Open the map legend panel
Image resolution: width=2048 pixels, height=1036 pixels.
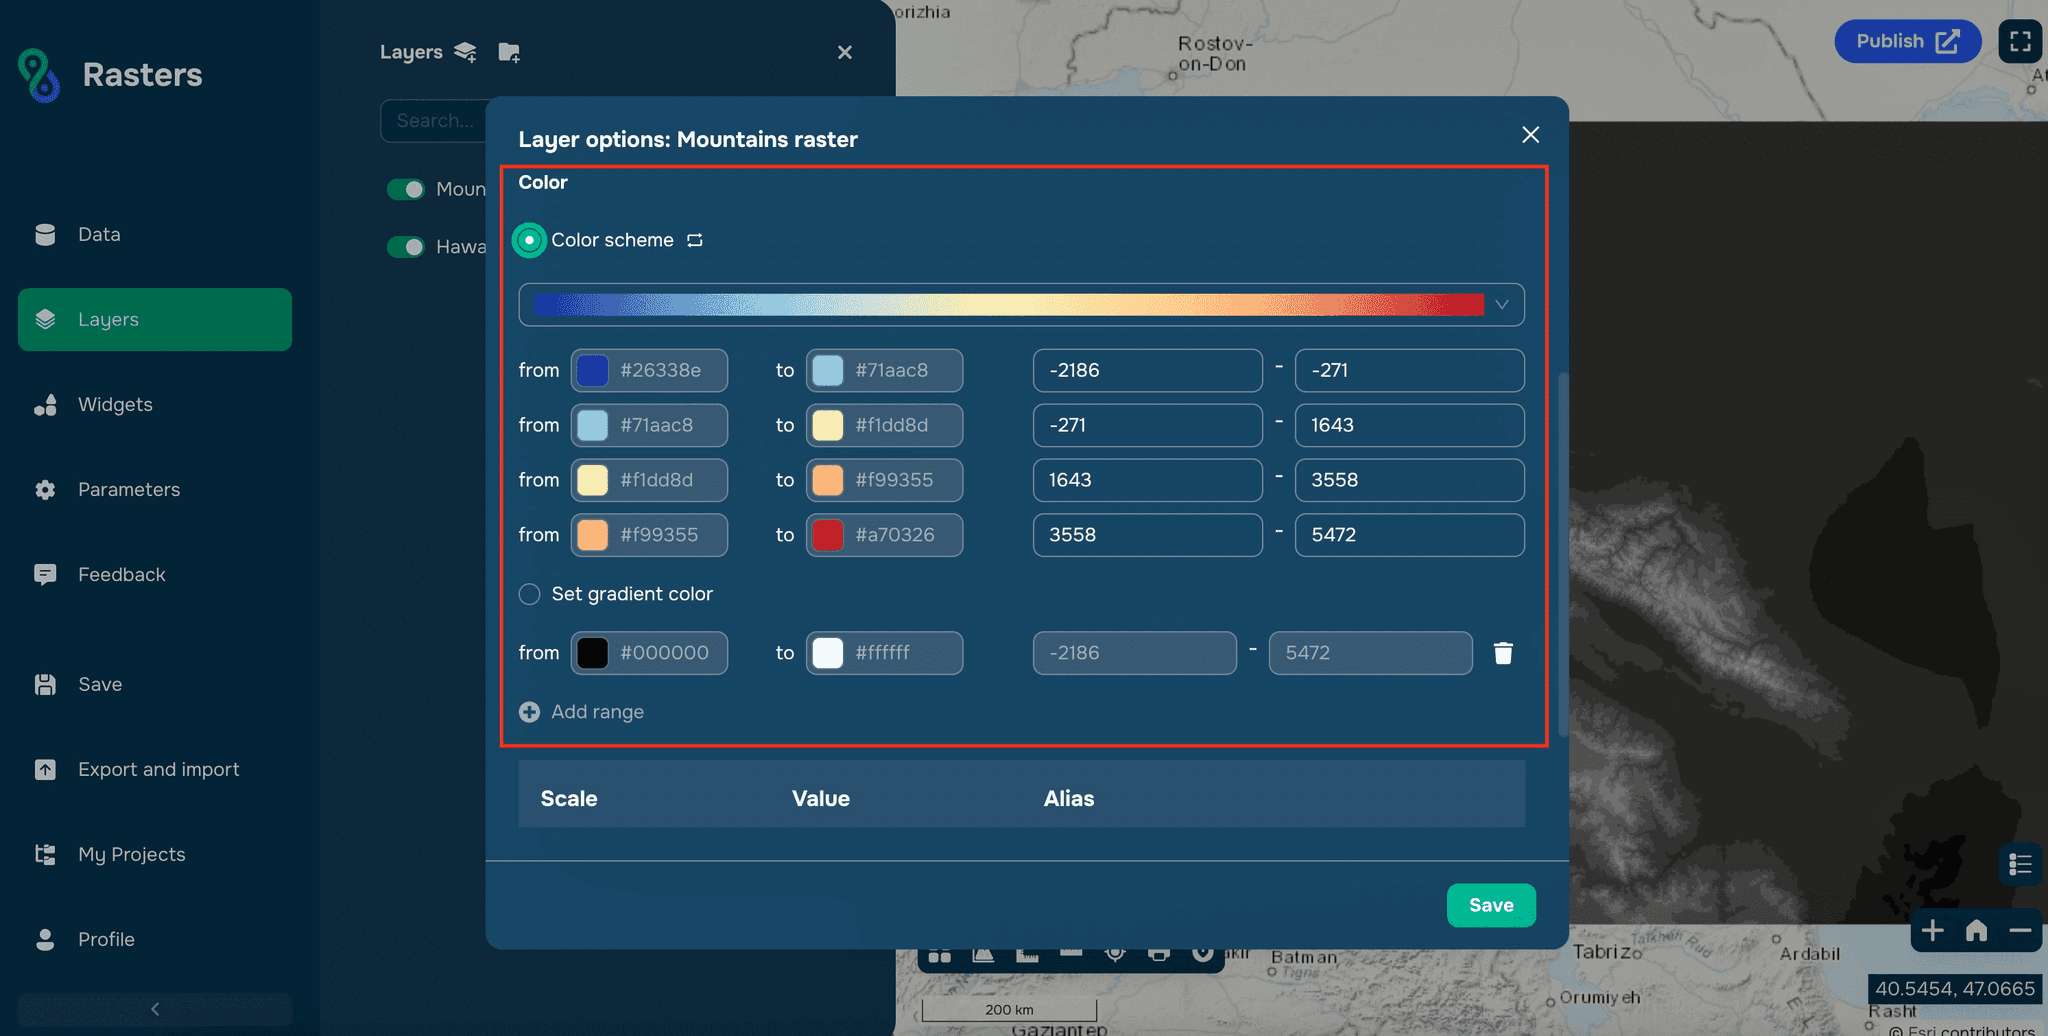(2020, 864)
